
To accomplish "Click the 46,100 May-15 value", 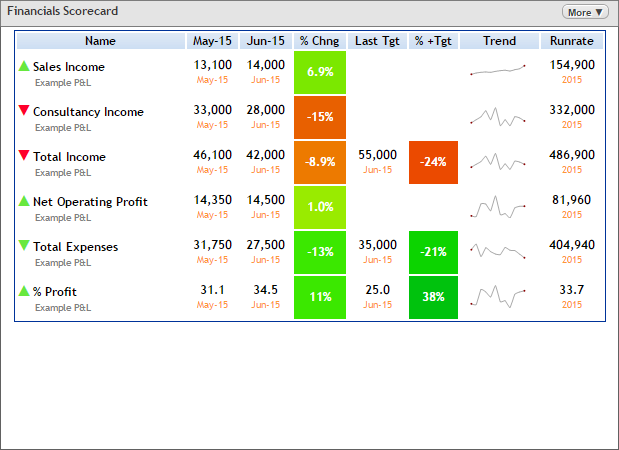I will [x=212, y=155].
